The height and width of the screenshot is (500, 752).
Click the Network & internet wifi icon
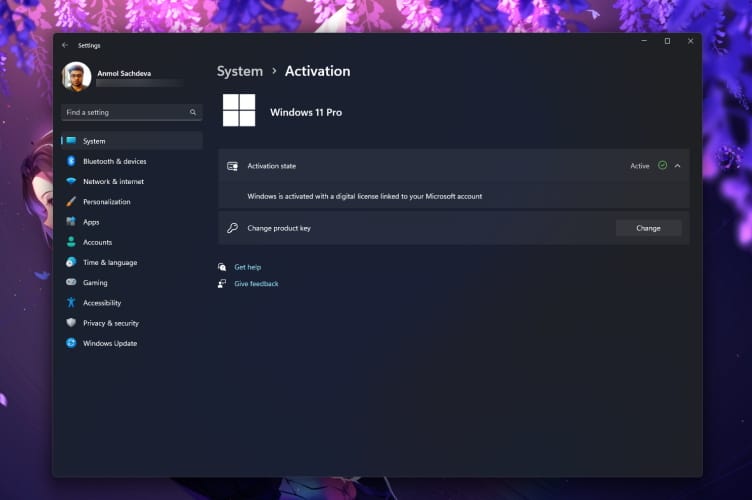click(71, 181)
